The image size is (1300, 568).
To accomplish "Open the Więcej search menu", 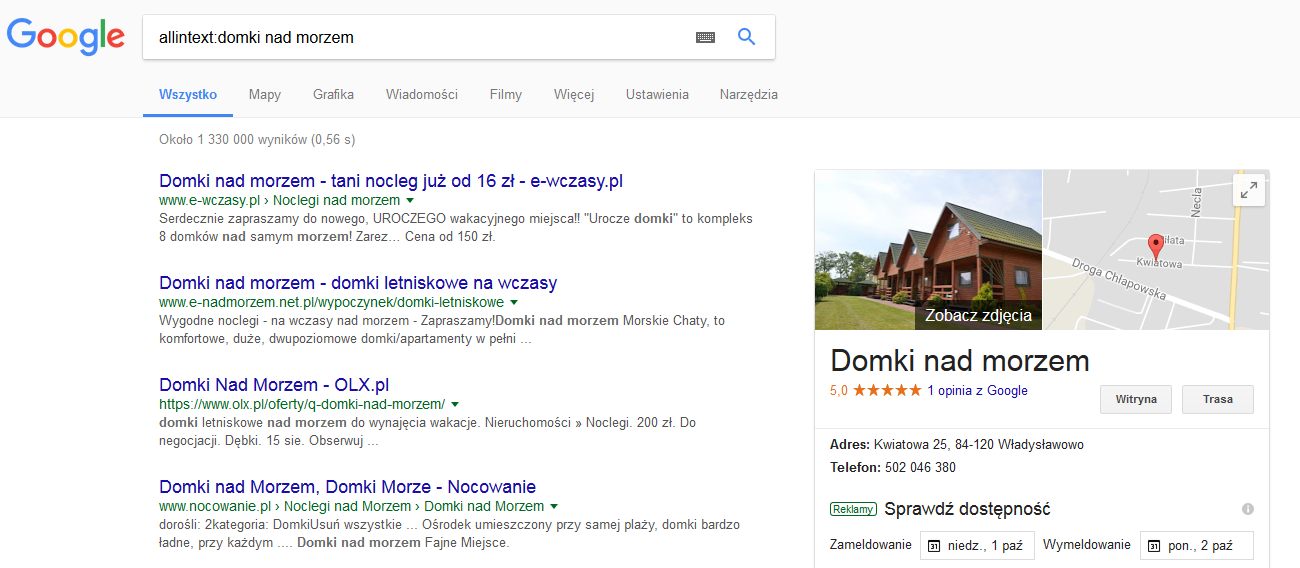I will tap(574, 95).
